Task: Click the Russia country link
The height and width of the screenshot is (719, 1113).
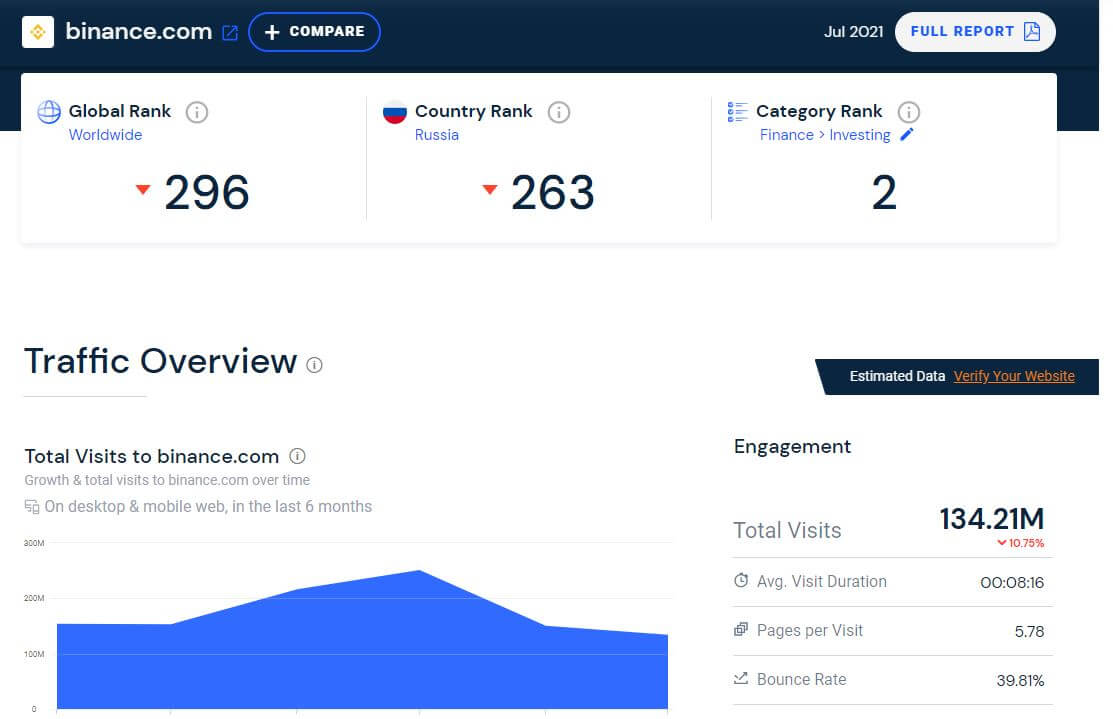Action: (437, 135)
